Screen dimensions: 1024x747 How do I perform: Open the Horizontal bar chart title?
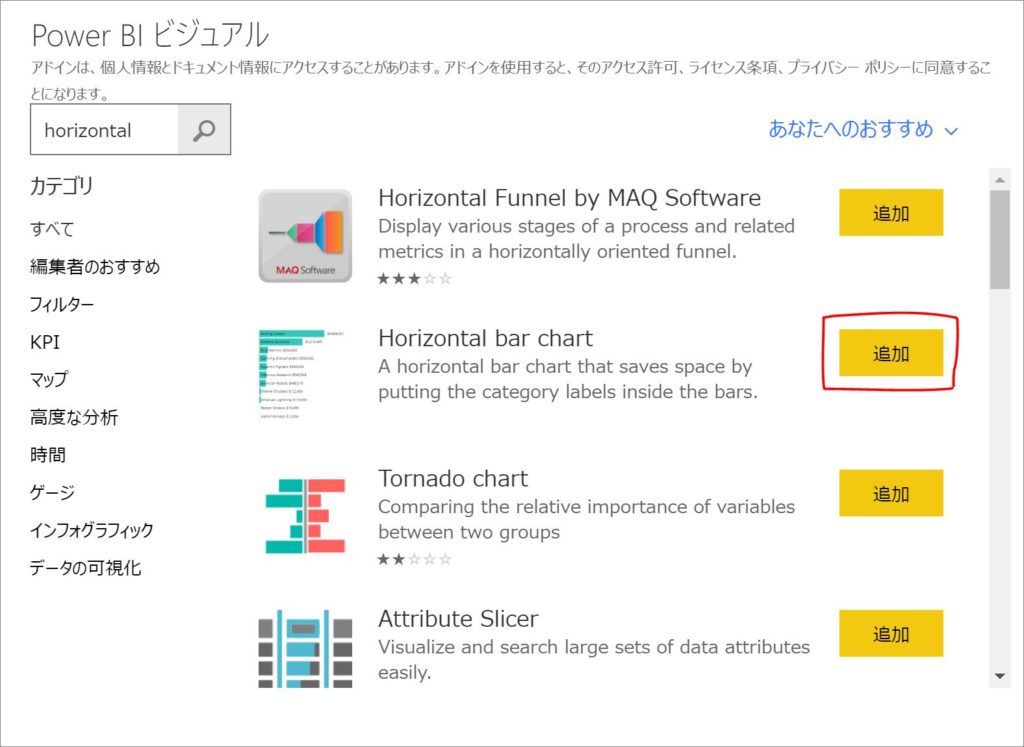(x=485, y=338)
